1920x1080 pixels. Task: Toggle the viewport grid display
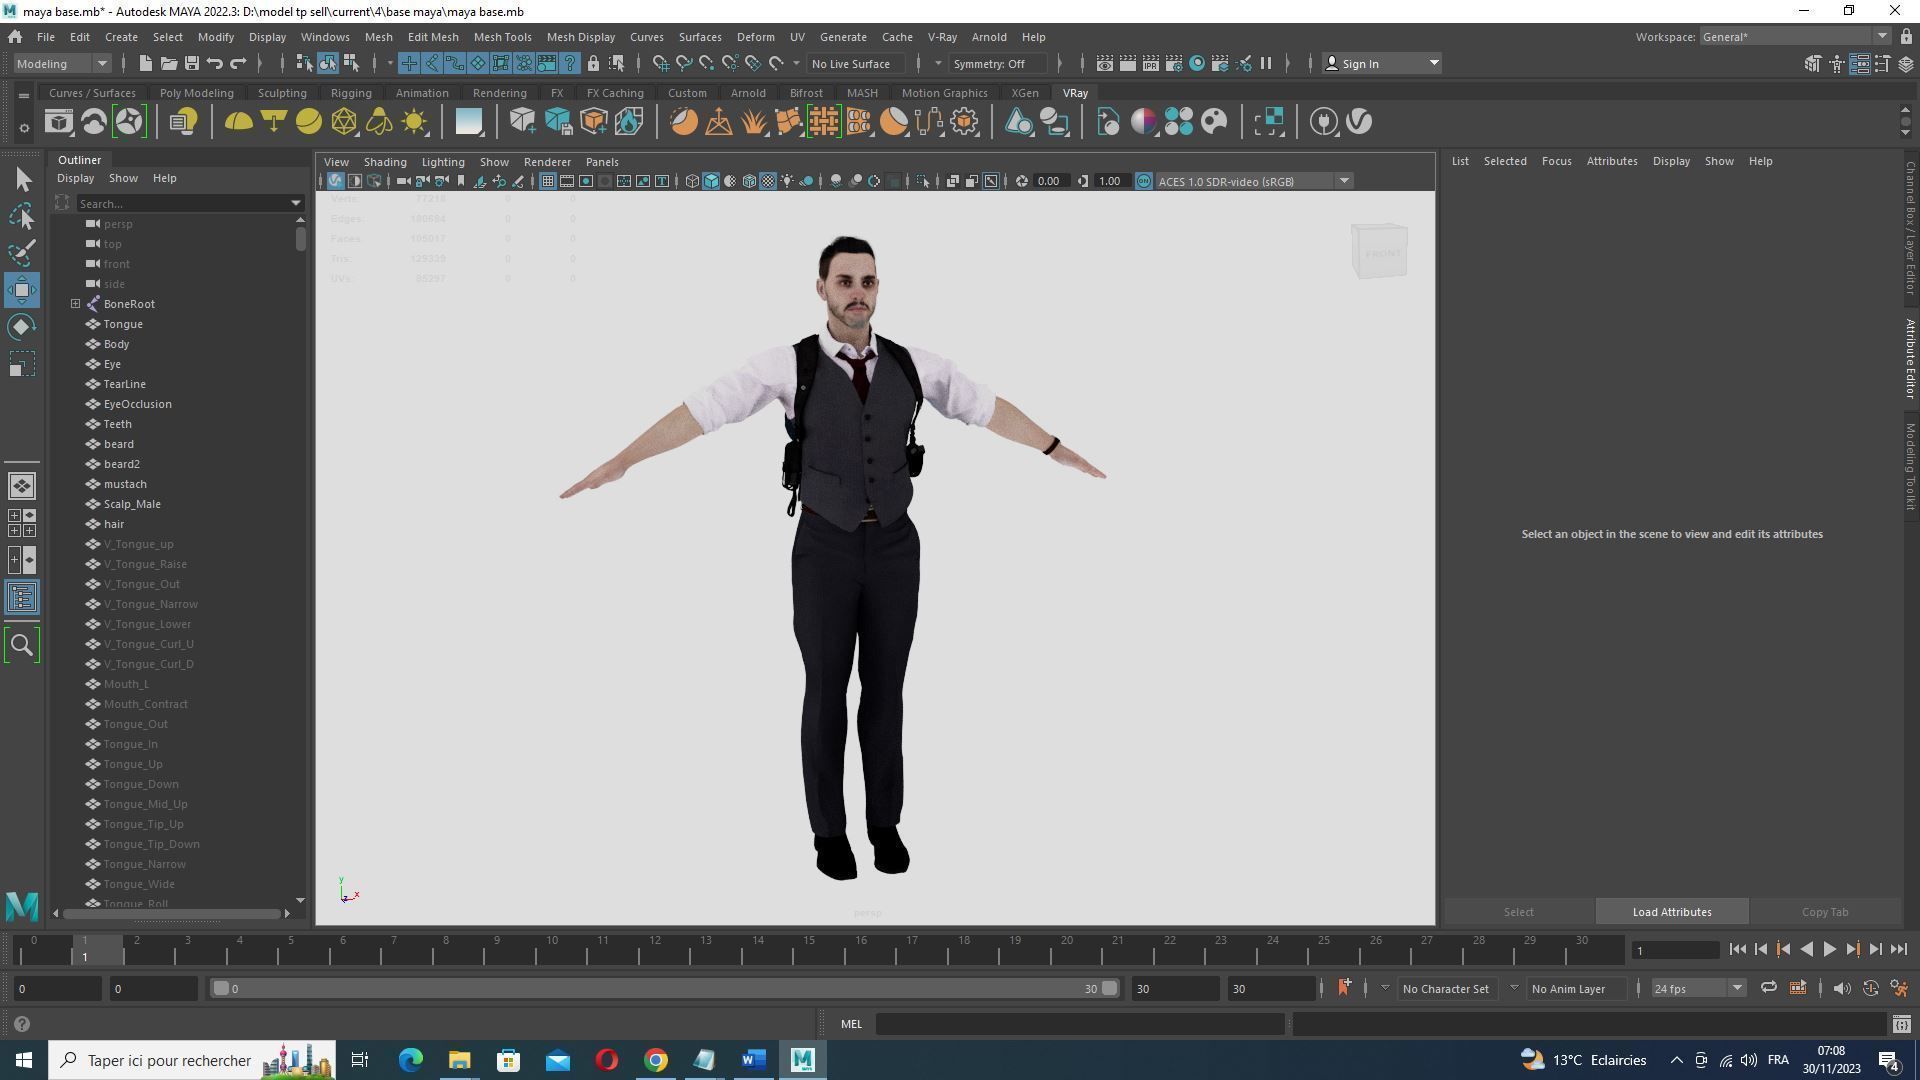pyautogui.click(x=548, y=181)
